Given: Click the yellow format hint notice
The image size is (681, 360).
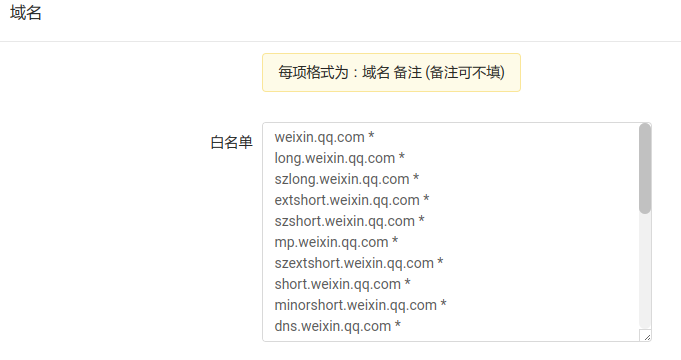Looking at the screenshot, I should click(x=391, y=73).
